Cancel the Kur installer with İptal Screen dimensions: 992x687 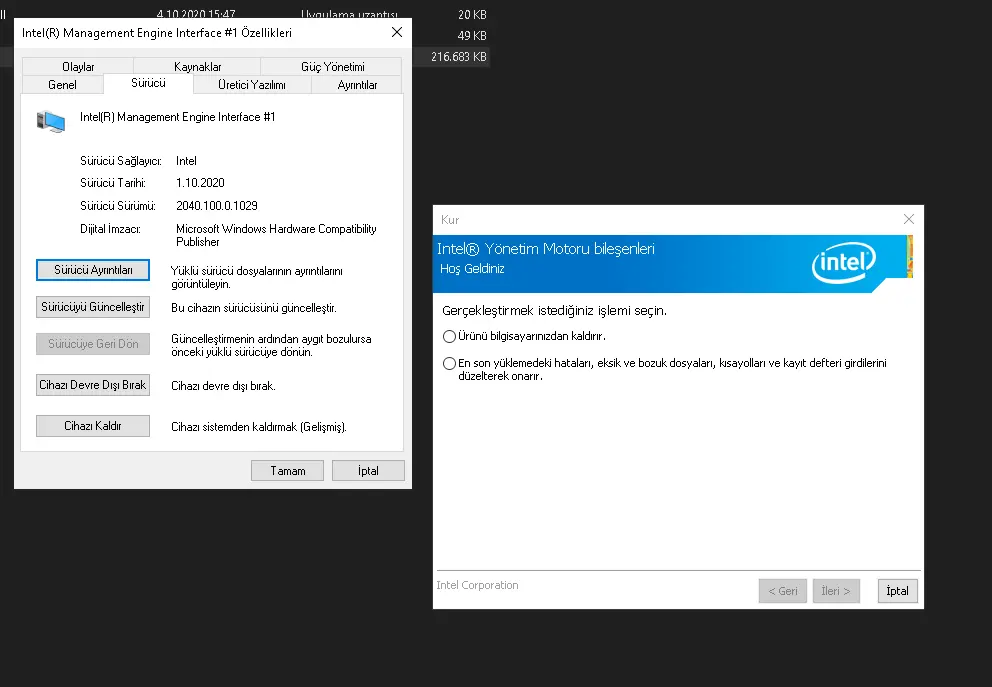click(897, 591)
